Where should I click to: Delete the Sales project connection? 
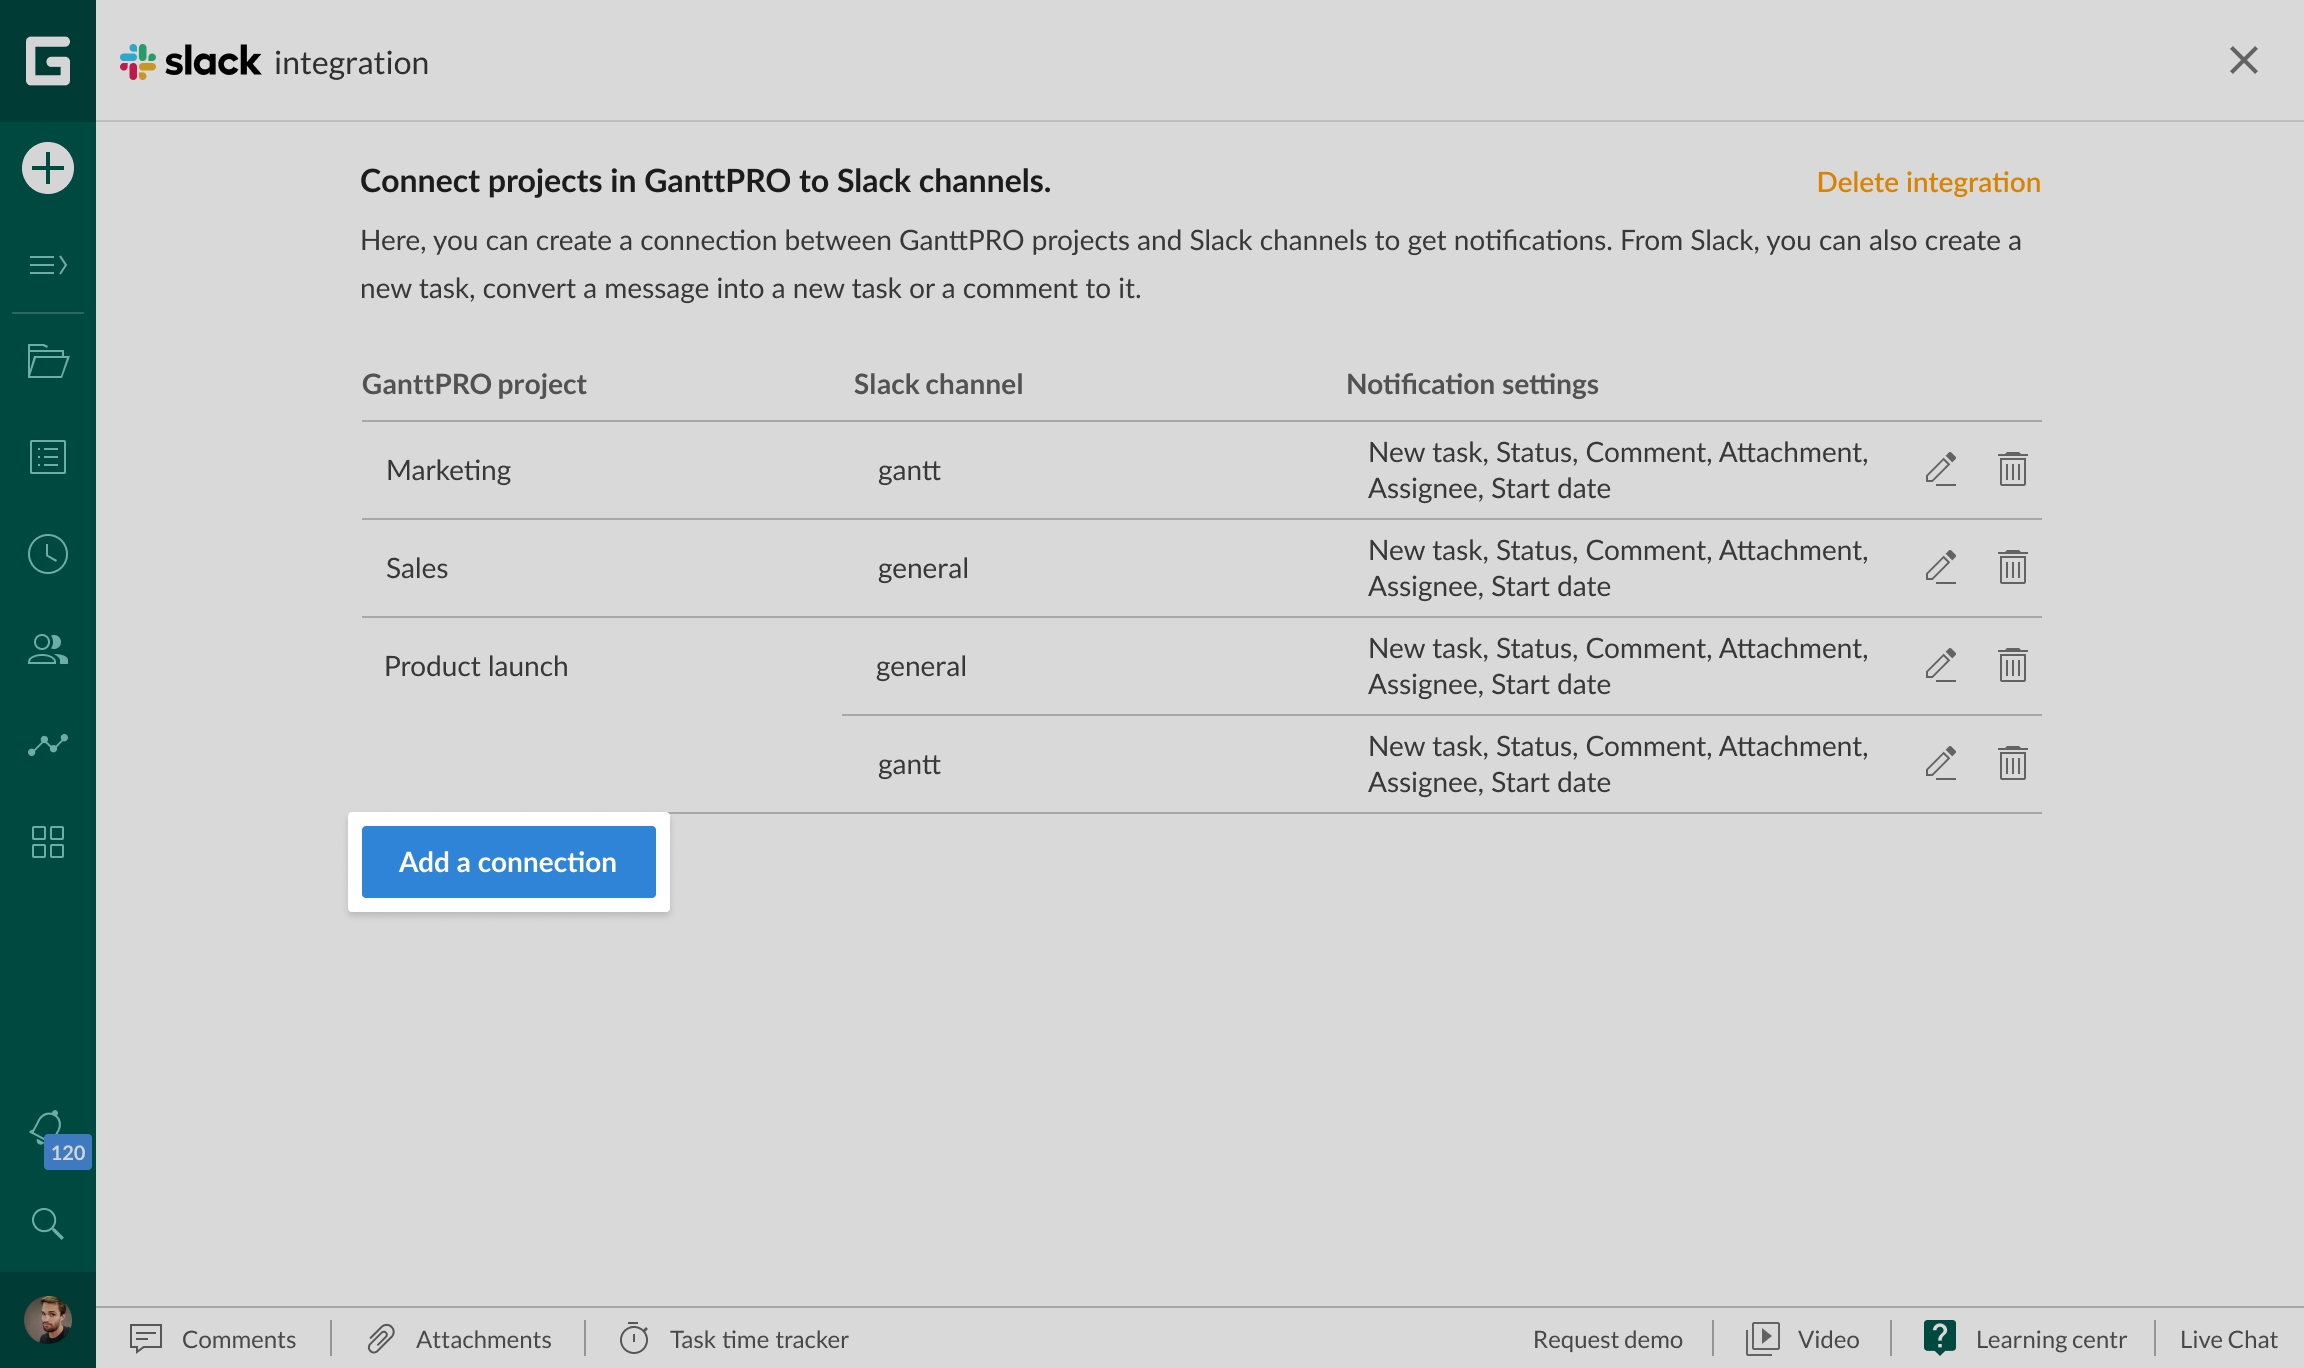[2012, 567]
